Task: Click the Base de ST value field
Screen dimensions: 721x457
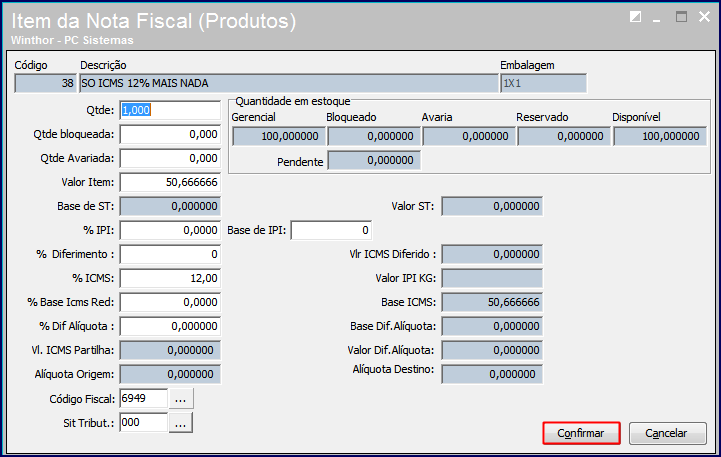Action: click(x=170, y=206)
